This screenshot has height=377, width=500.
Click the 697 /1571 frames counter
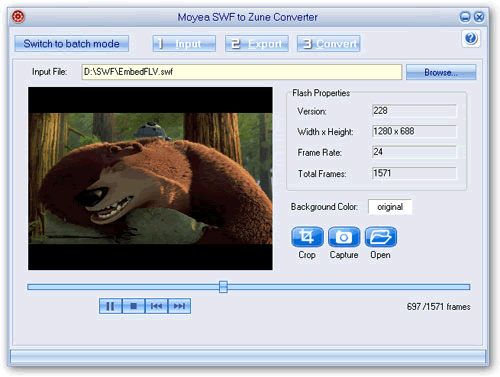coord(438,307)
